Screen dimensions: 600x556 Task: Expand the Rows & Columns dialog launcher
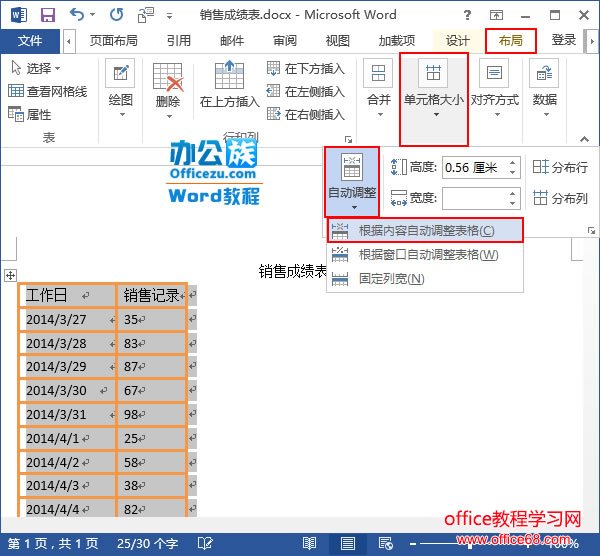pos(348,140)
